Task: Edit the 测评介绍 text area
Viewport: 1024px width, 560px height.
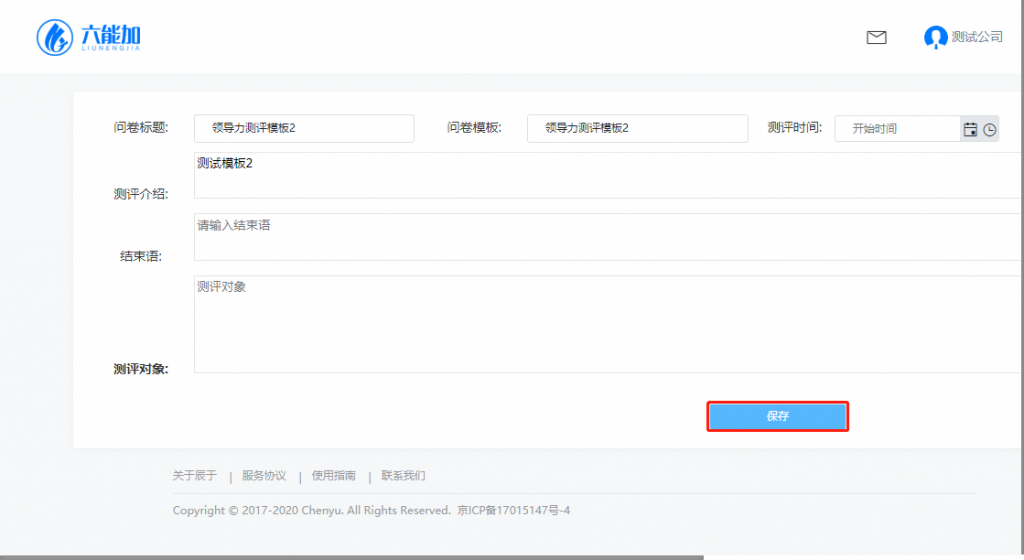Action: click(x=608, y=175)
